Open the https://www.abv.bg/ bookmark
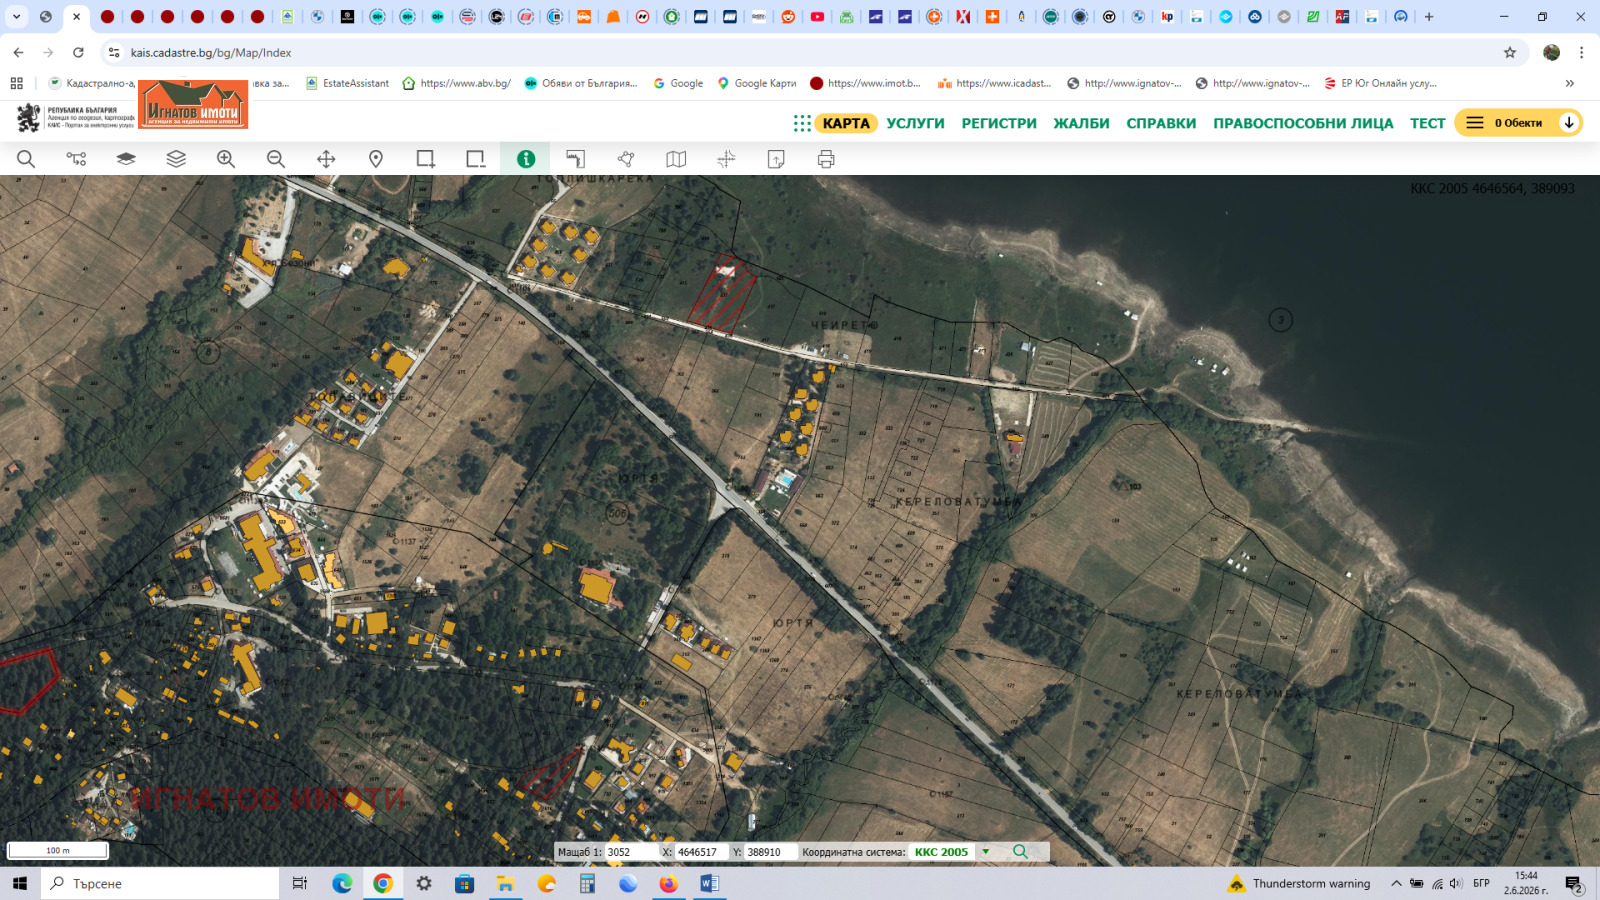Viewport: 1600px width, 900px height. (x=457, y=83)
